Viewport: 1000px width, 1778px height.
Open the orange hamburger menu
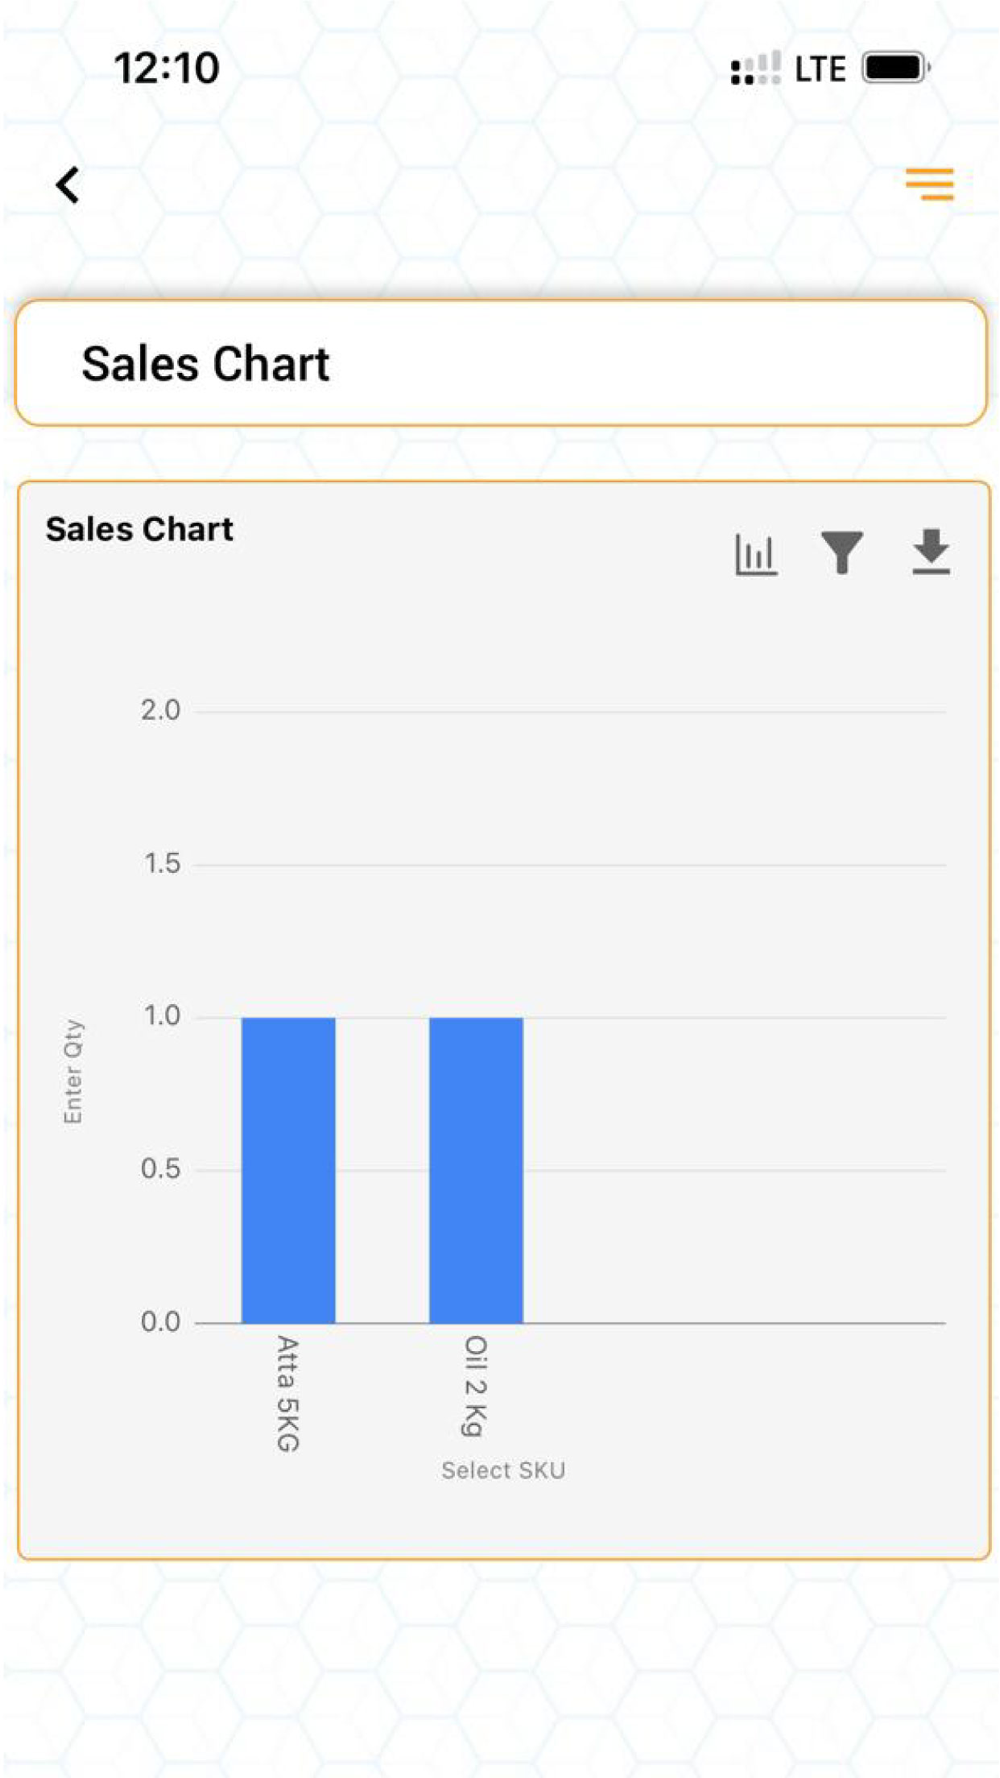[x=929, y=184]
